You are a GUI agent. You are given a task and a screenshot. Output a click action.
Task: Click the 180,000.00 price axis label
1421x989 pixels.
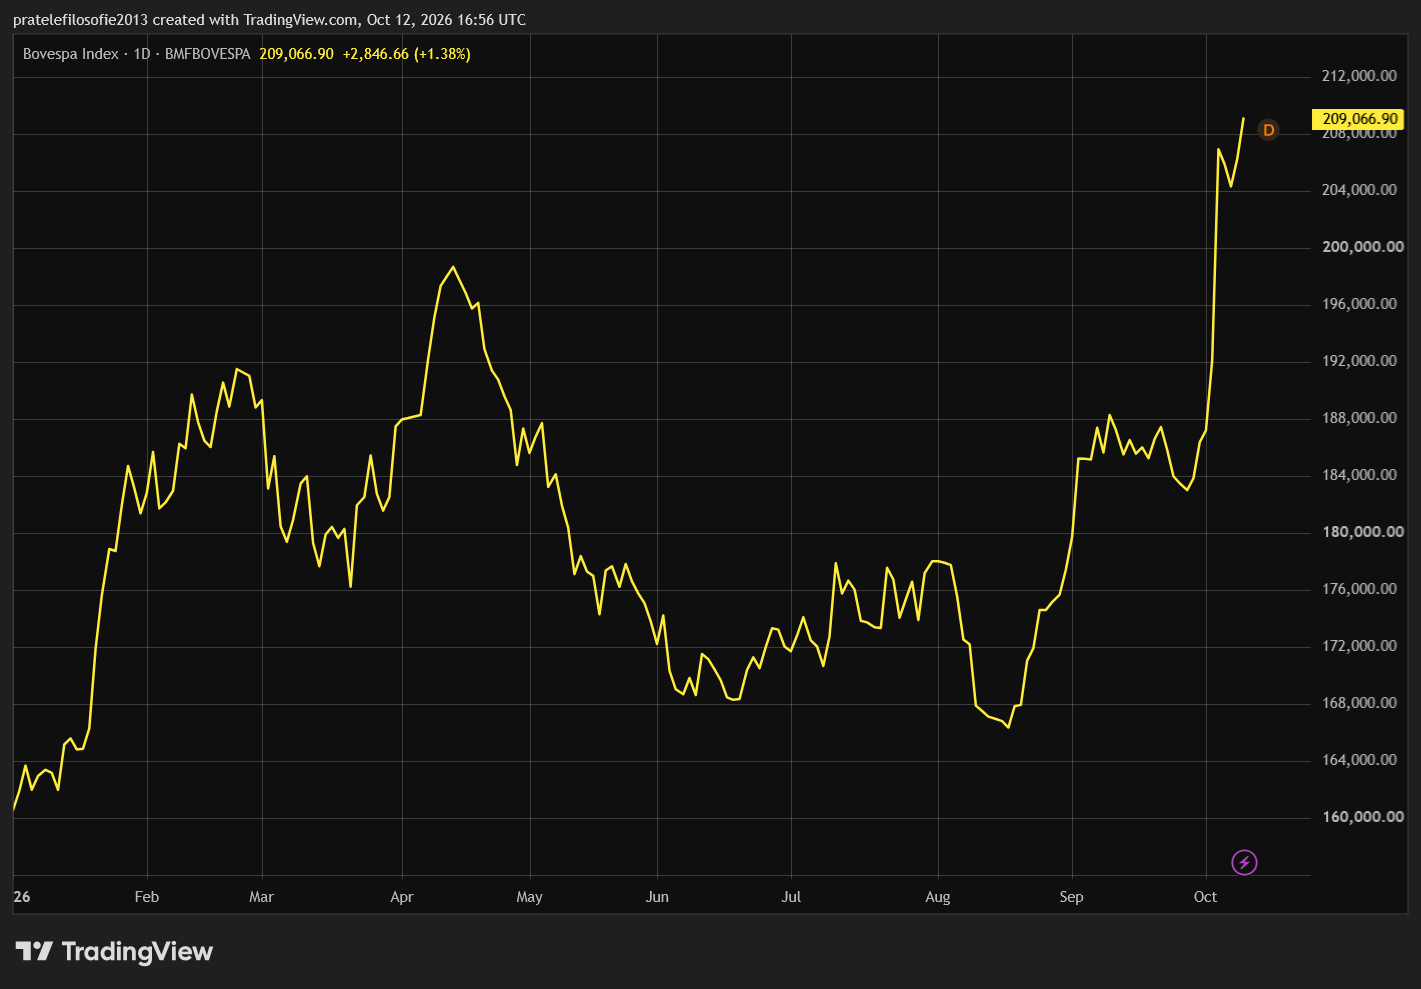(x=1362, y=532)
